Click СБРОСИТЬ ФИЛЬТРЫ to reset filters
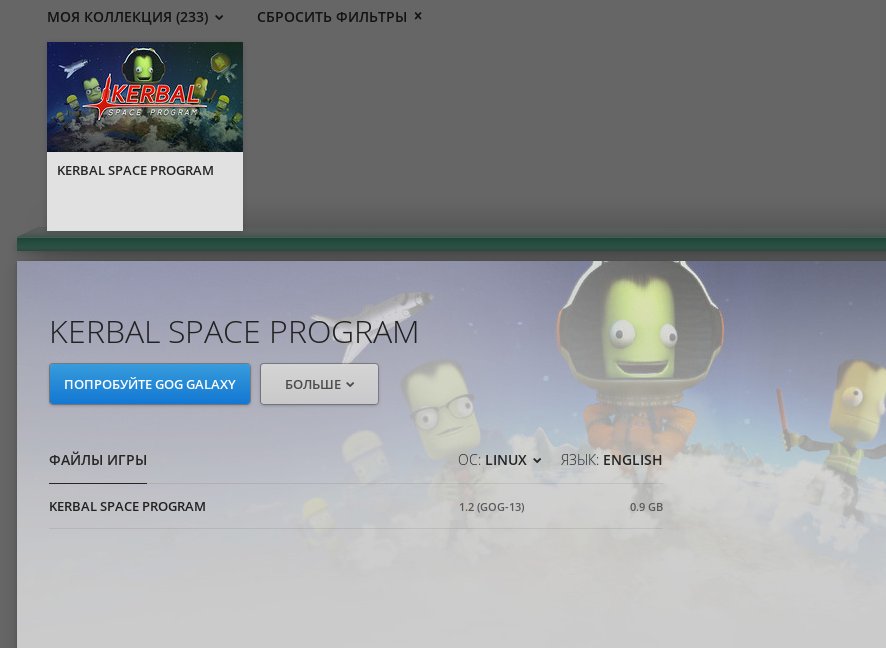This screenshot has width=886, height=648. tap(332, 17)
